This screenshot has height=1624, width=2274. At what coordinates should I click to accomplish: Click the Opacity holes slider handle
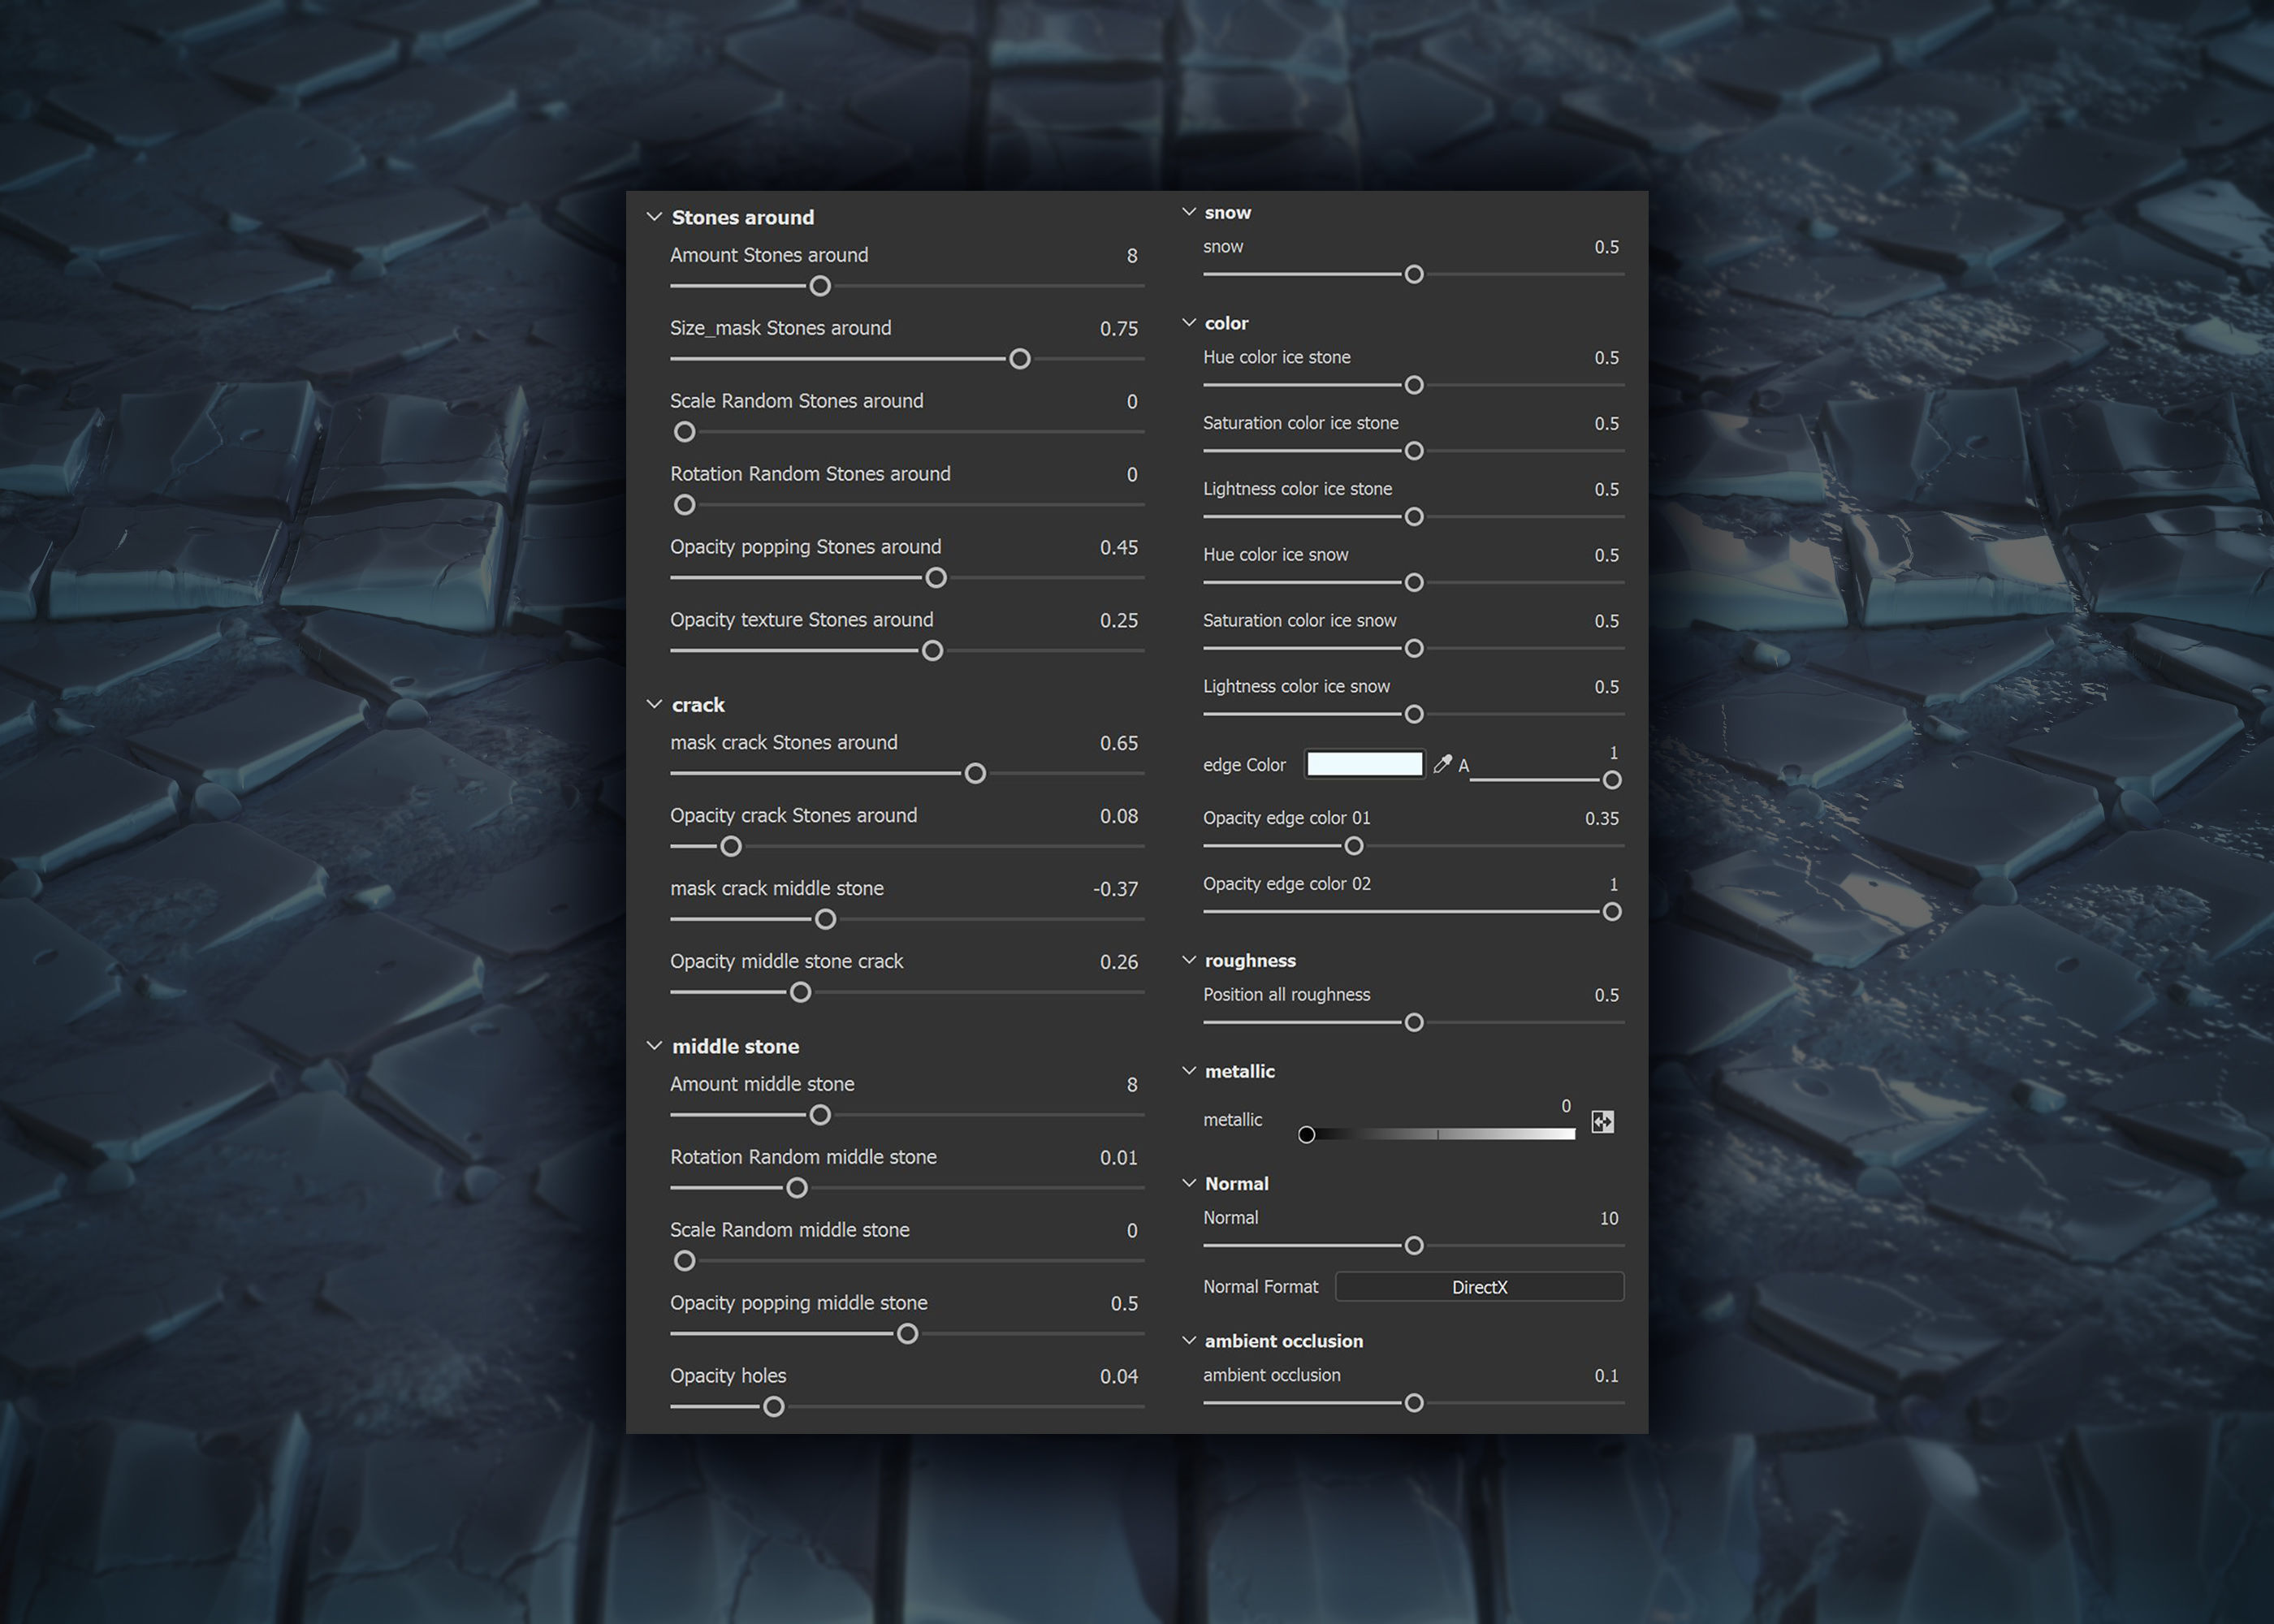[773, 1407]
